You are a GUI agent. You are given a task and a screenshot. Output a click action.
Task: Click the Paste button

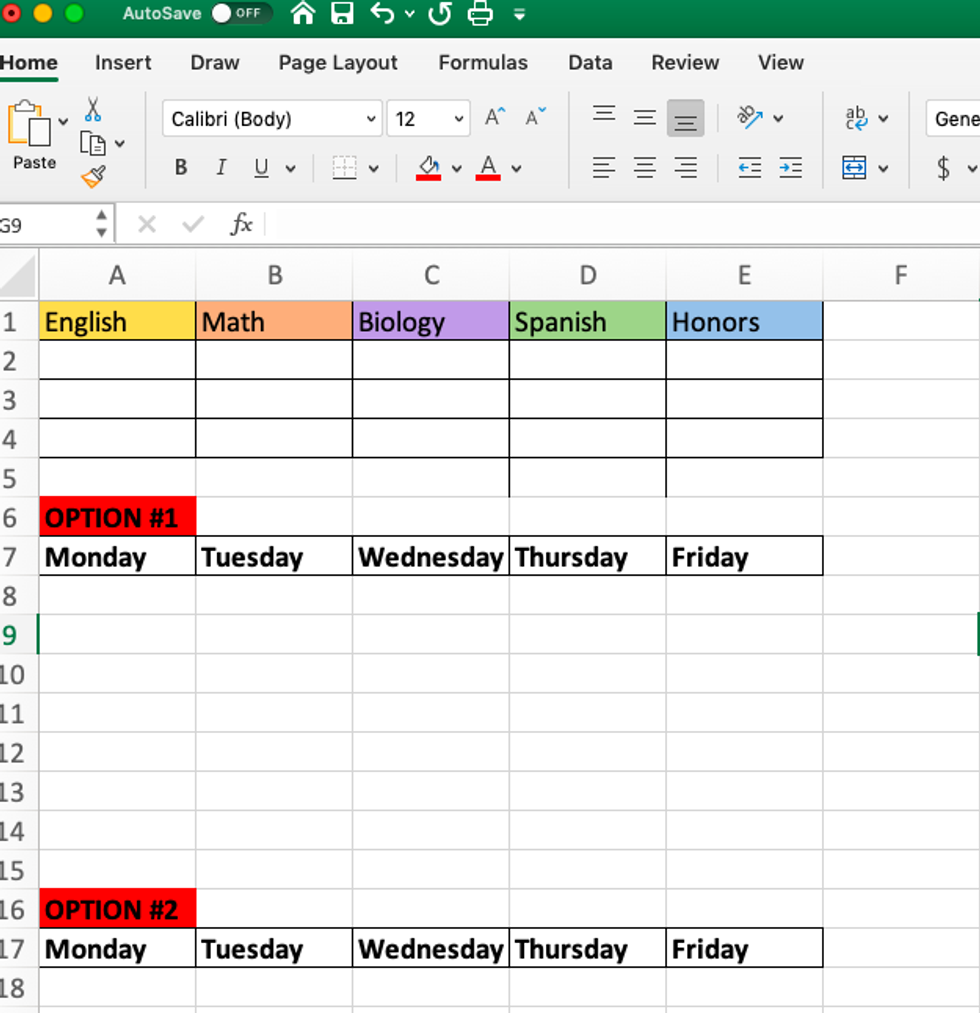(x=32, y=135)
